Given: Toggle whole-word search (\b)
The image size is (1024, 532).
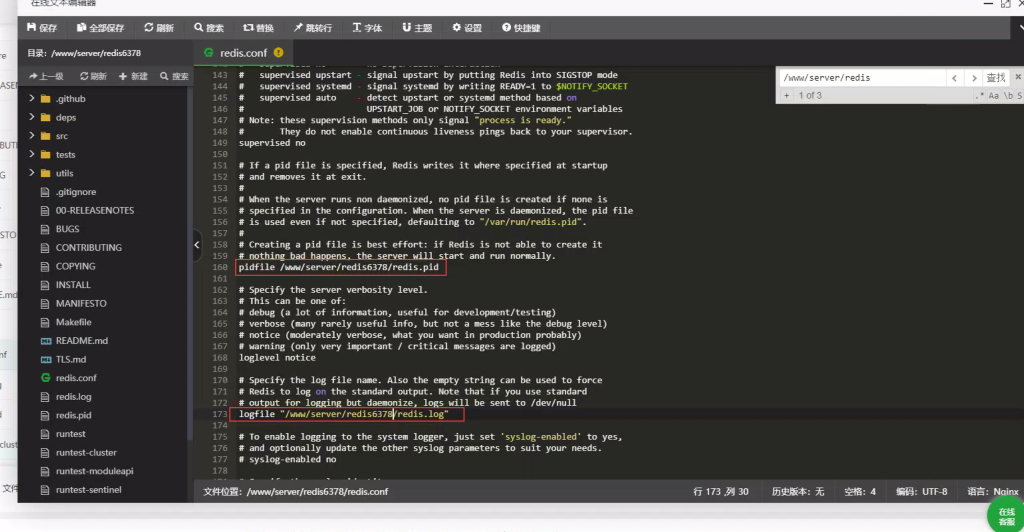Looking at the screenshot, I should click(x=1007, y=95).
